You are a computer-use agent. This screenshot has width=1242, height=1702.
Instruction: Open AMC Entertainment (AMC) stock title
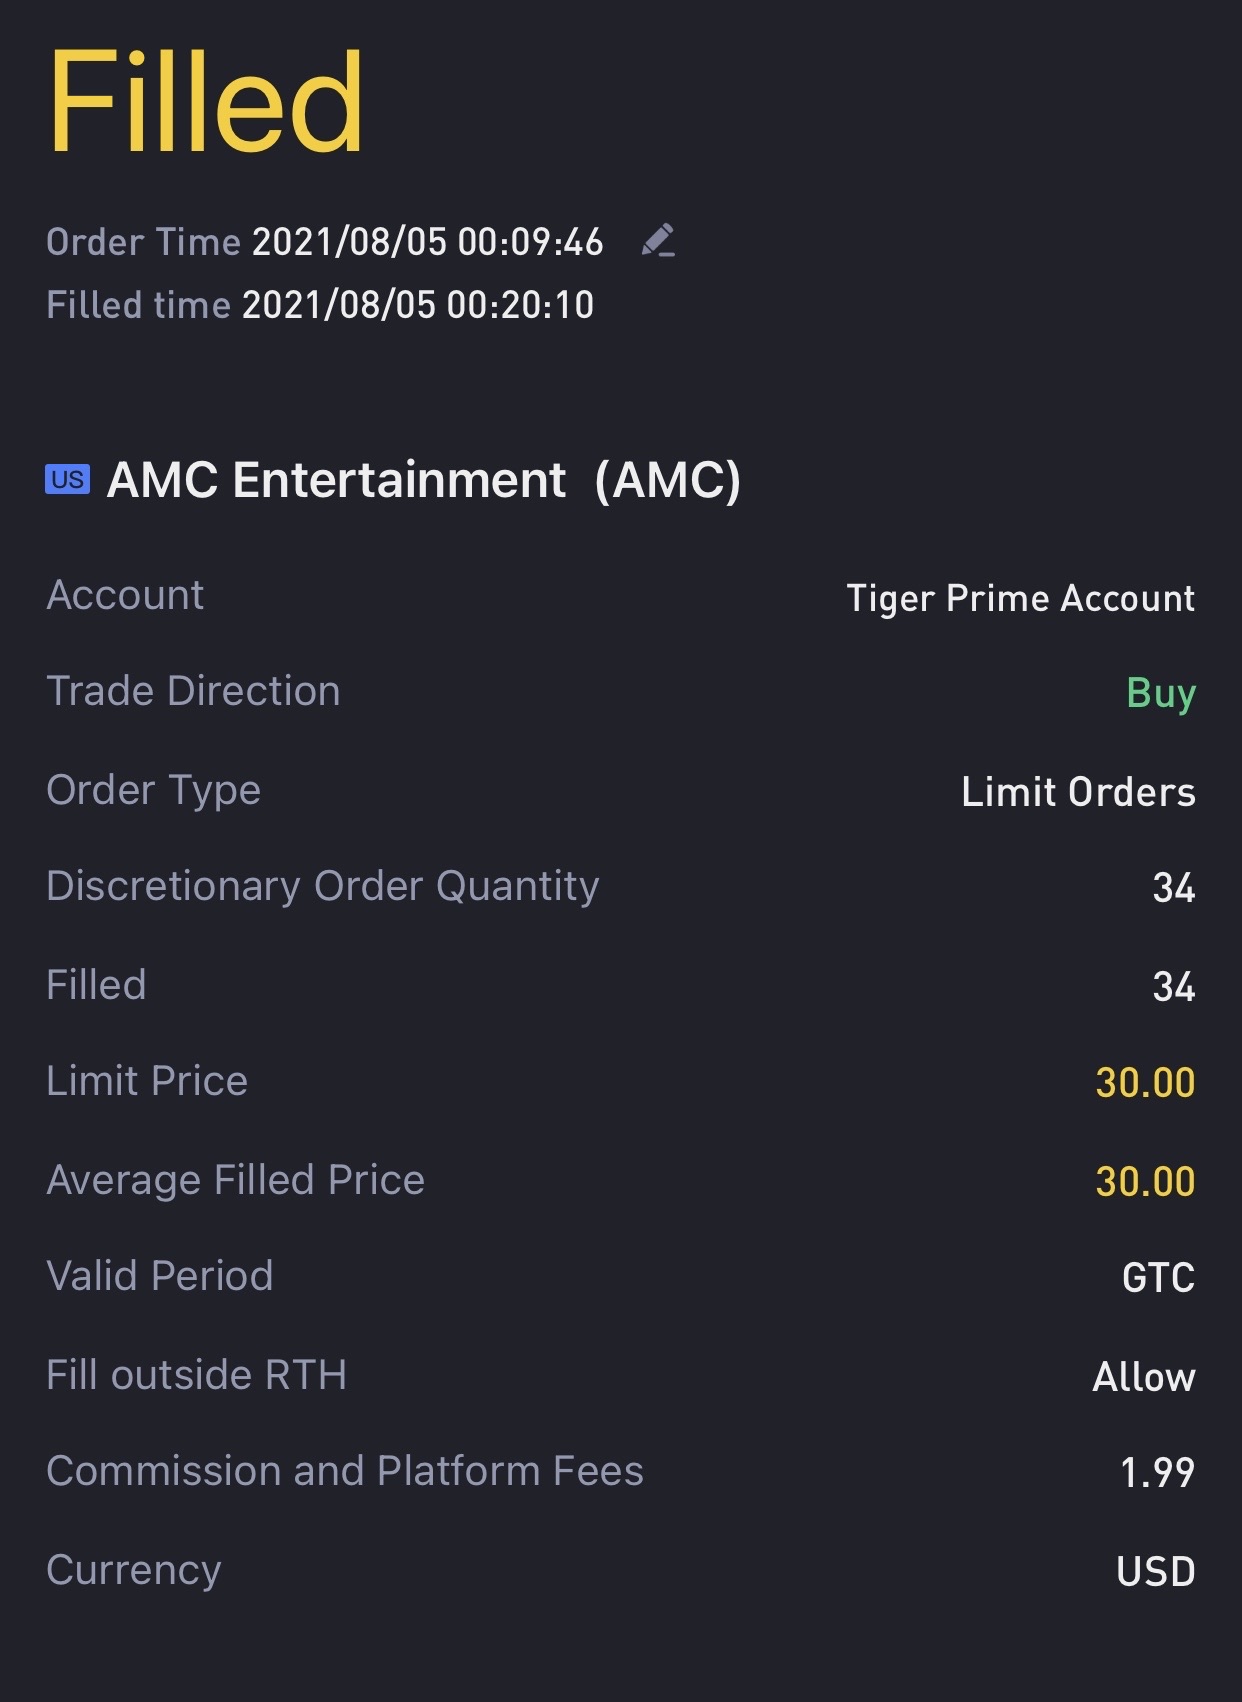[424, 480]
